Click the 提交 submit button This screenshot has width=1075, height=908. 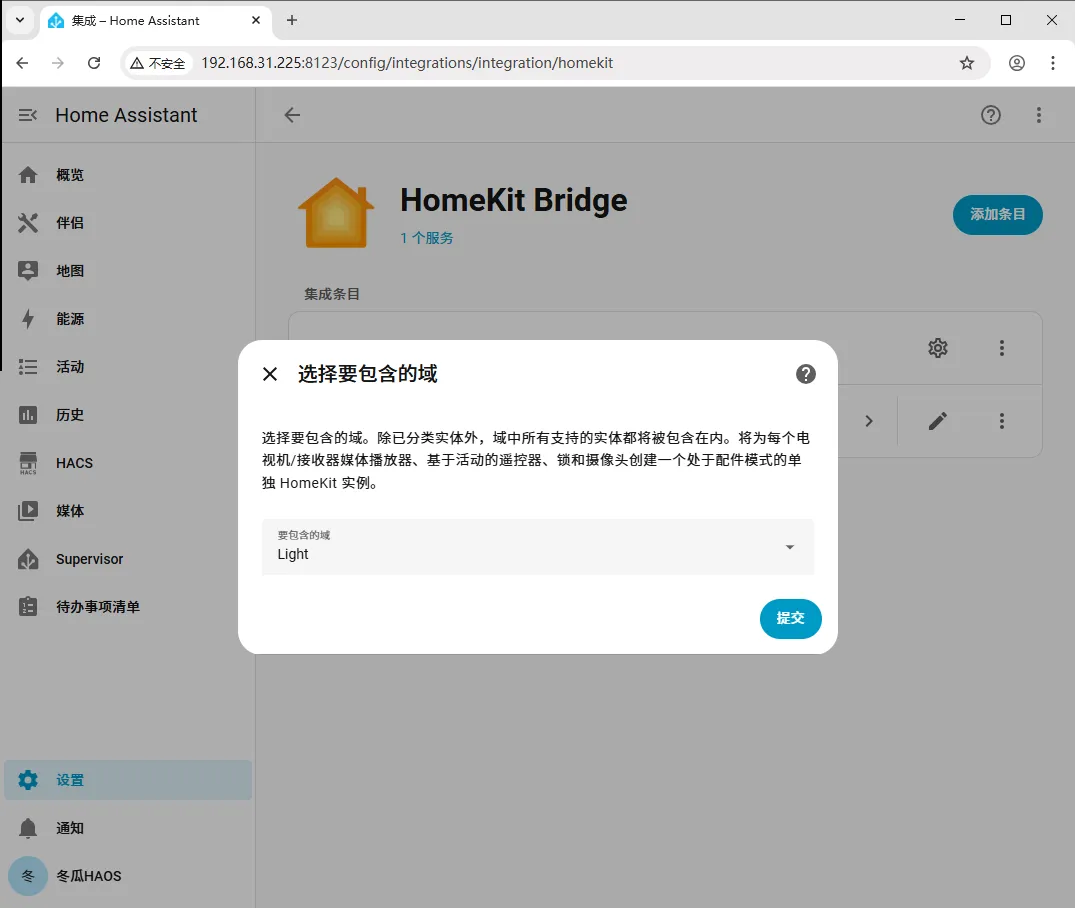pos(790,619)
